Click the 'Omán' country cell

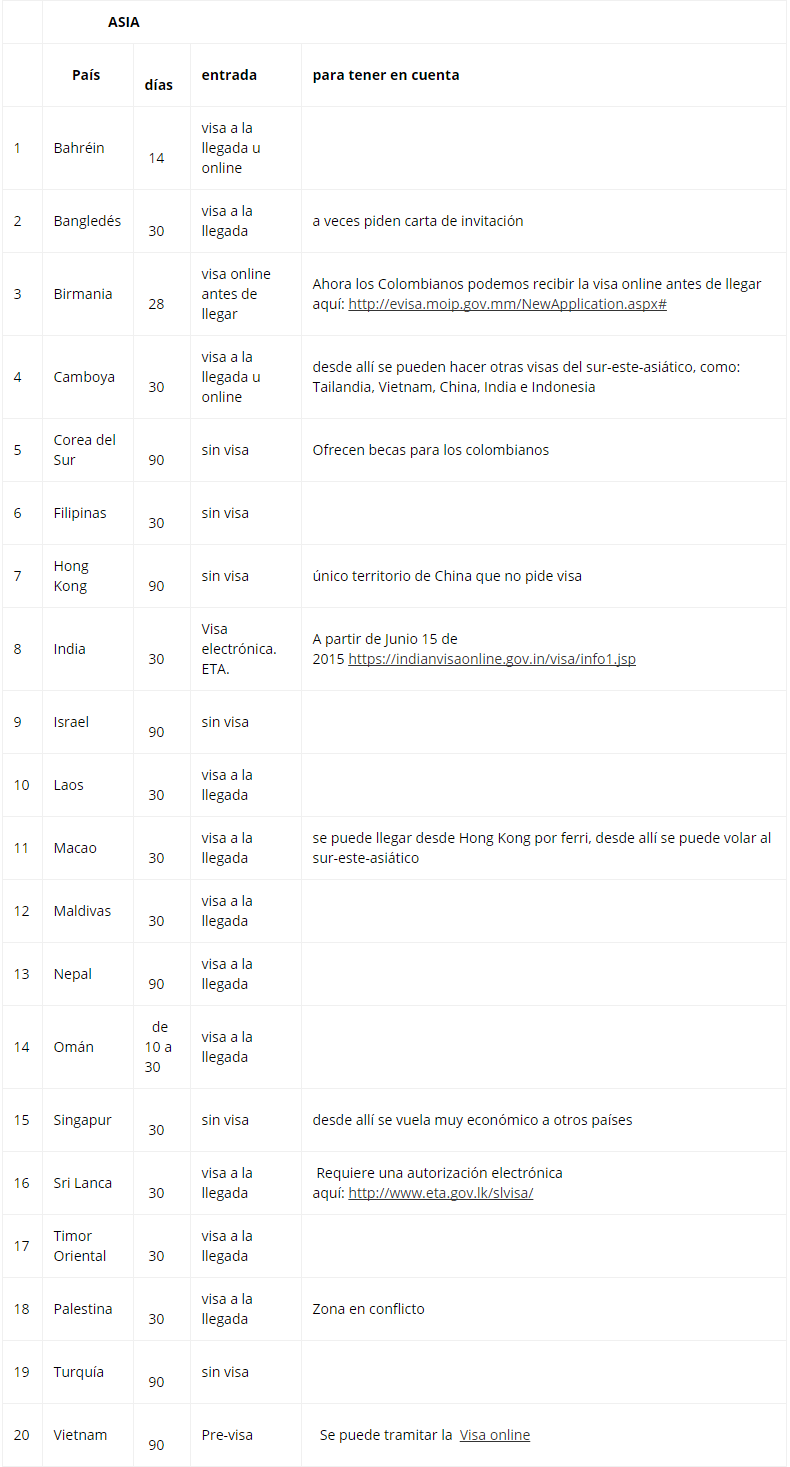tap(74, 1047)
